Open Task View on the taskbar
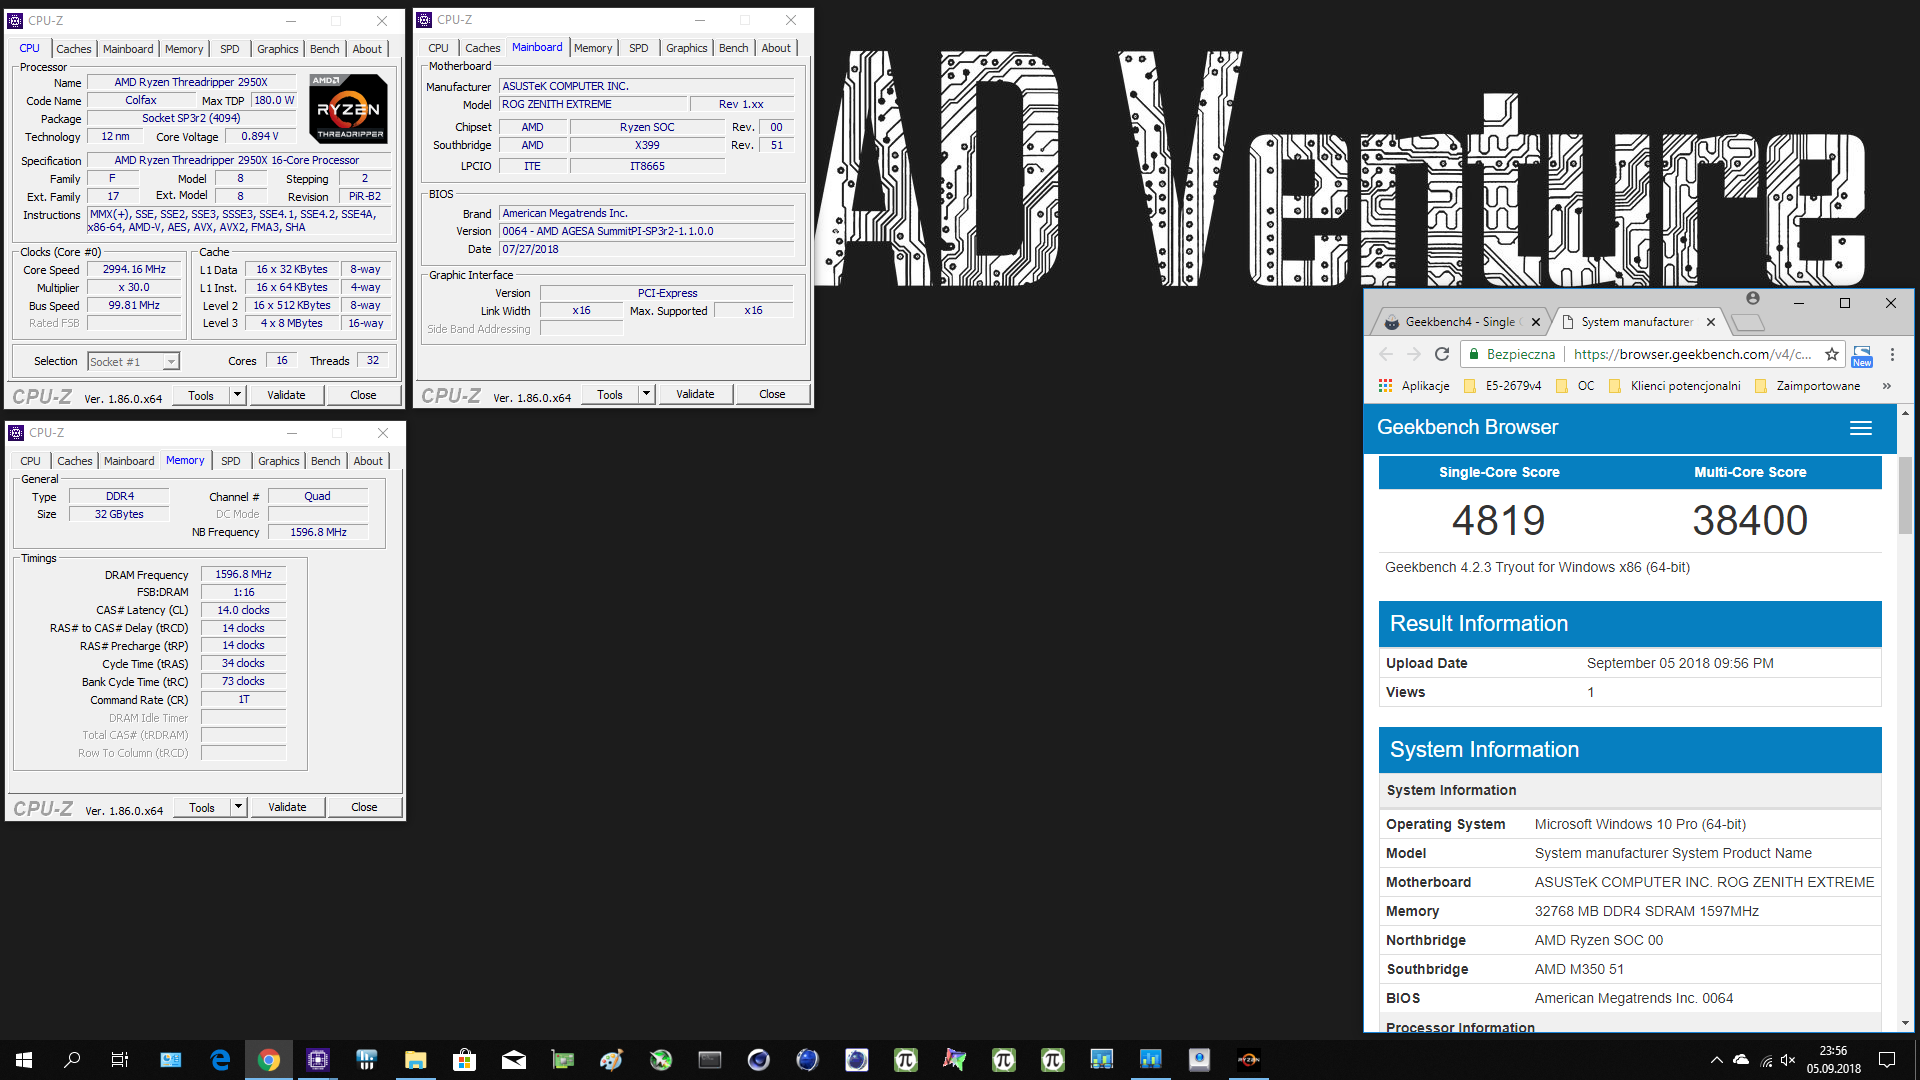The image size is (1920, 1080). [x=120, y=1060]
